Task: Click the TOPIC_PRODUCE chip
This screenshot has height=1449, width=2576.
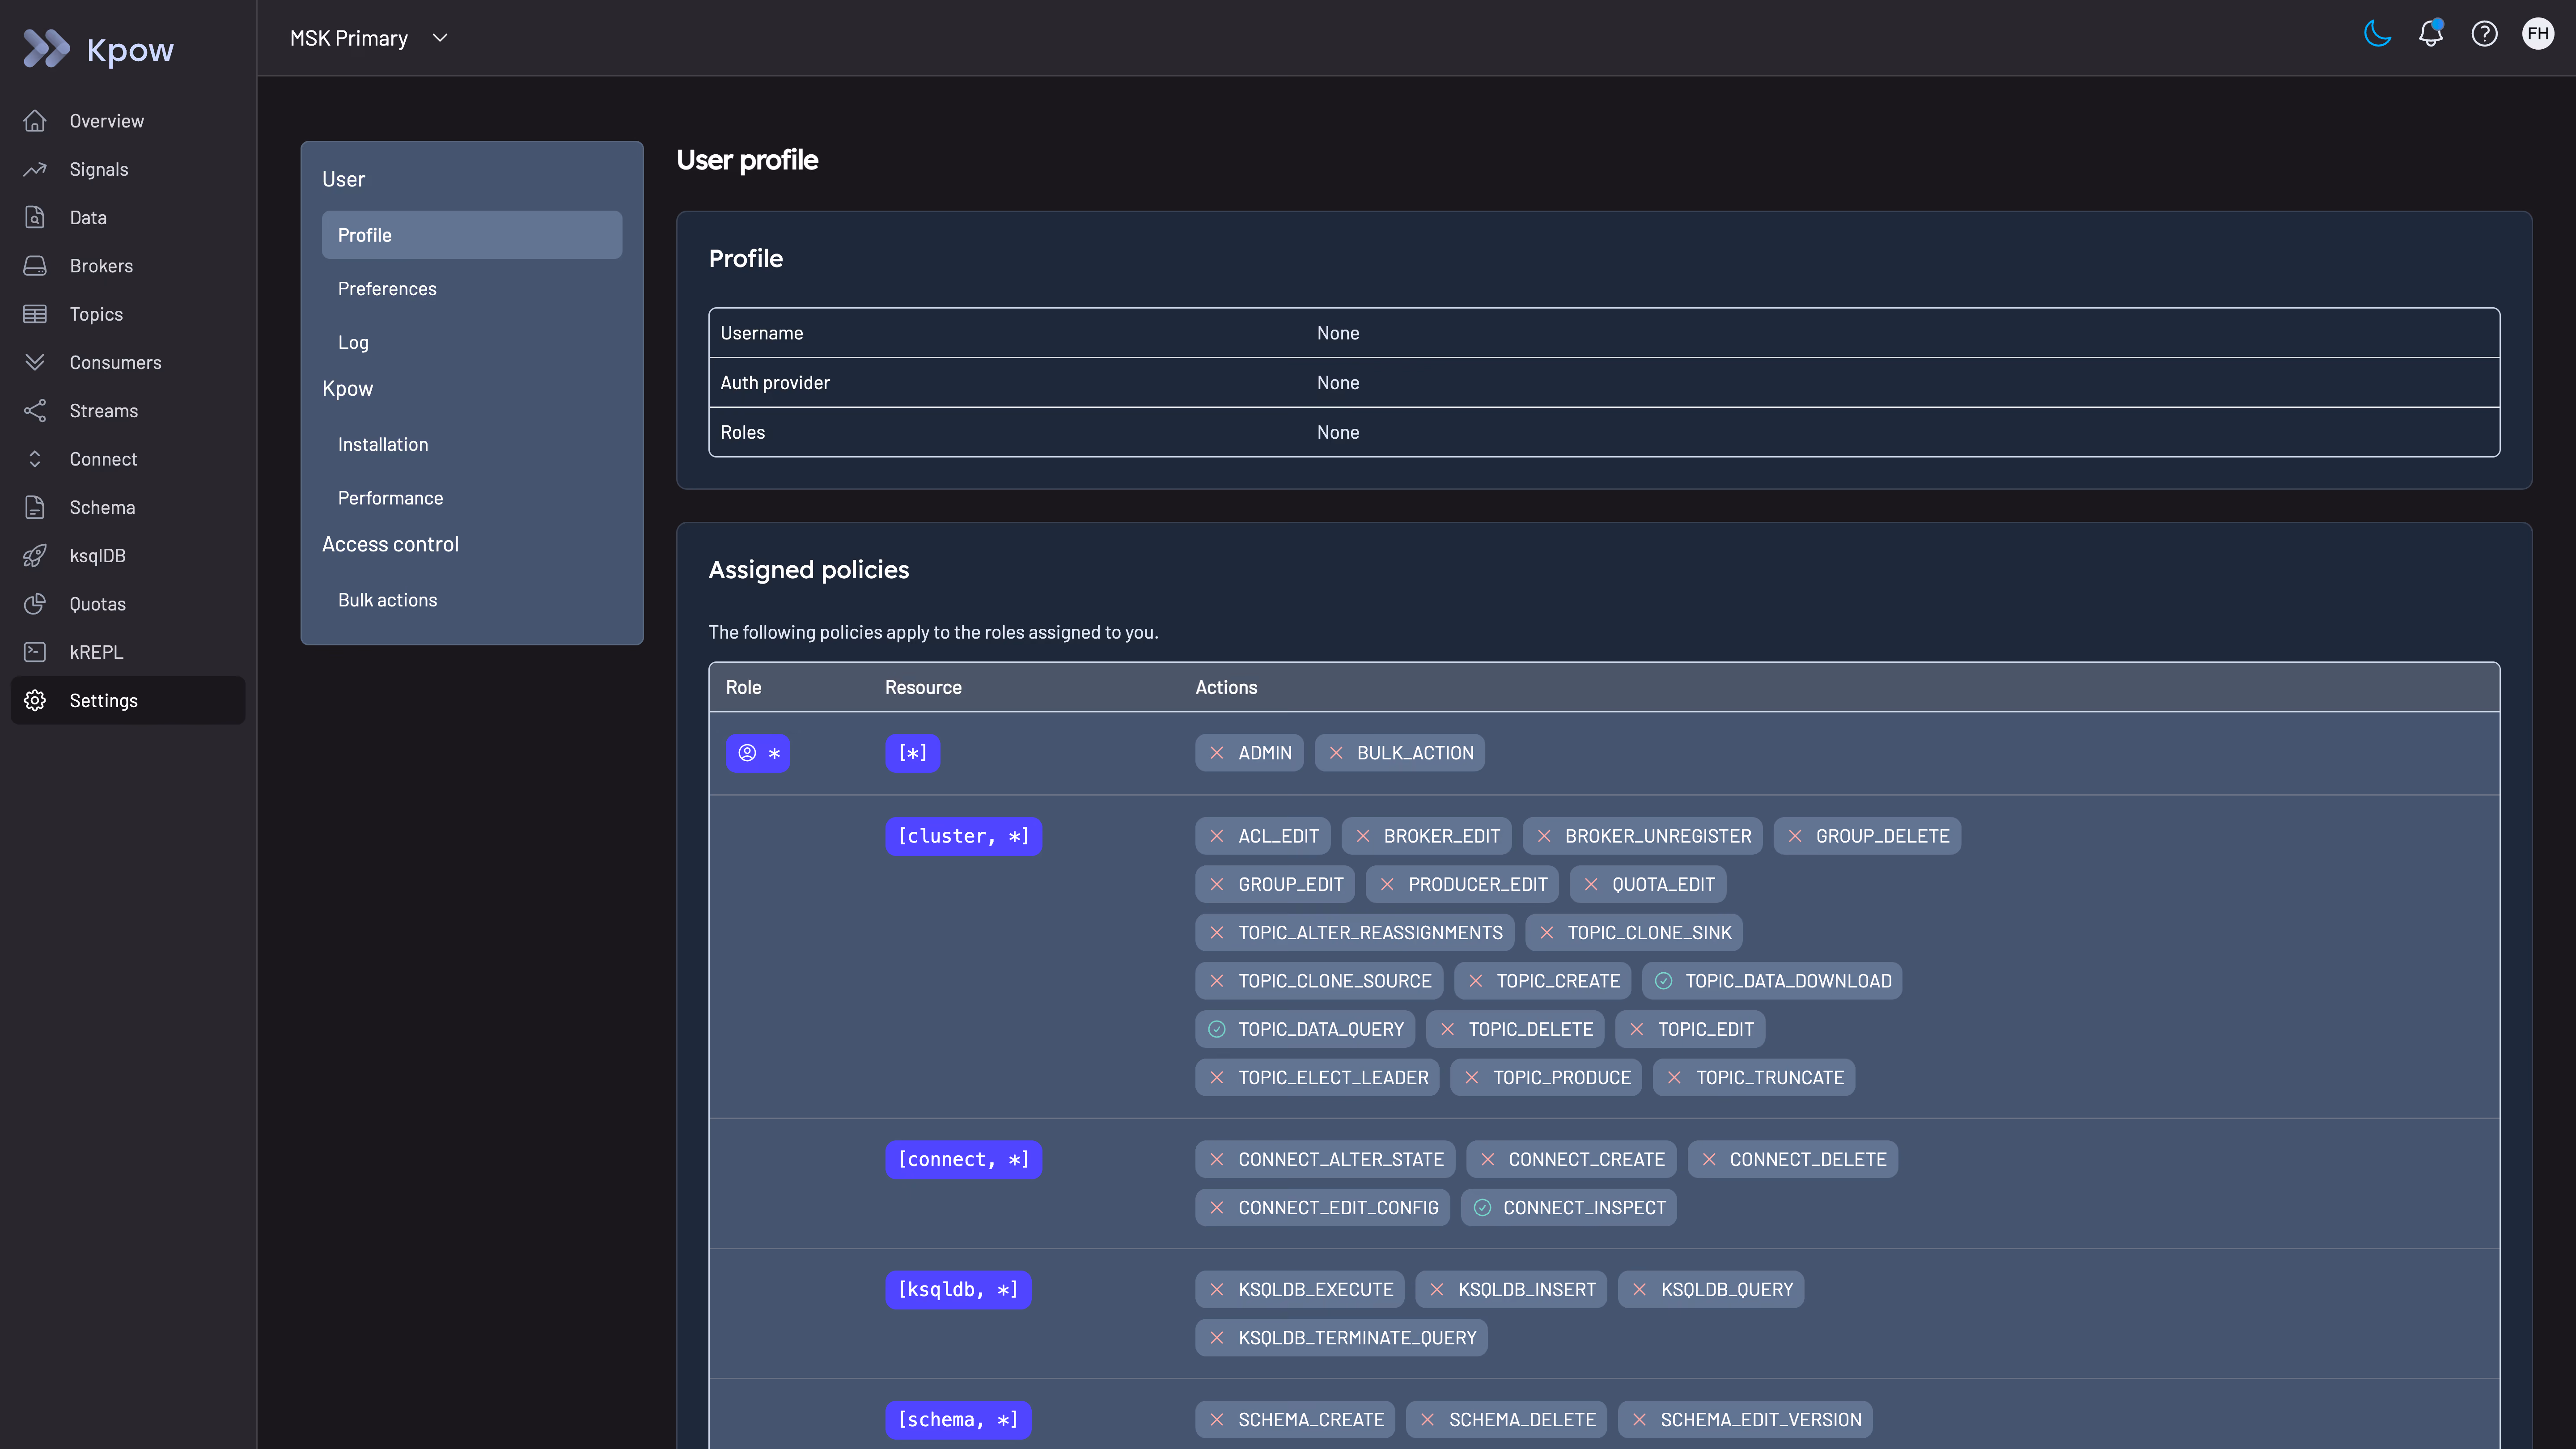Action: pyautogui.click(x=1546, y=1078)
